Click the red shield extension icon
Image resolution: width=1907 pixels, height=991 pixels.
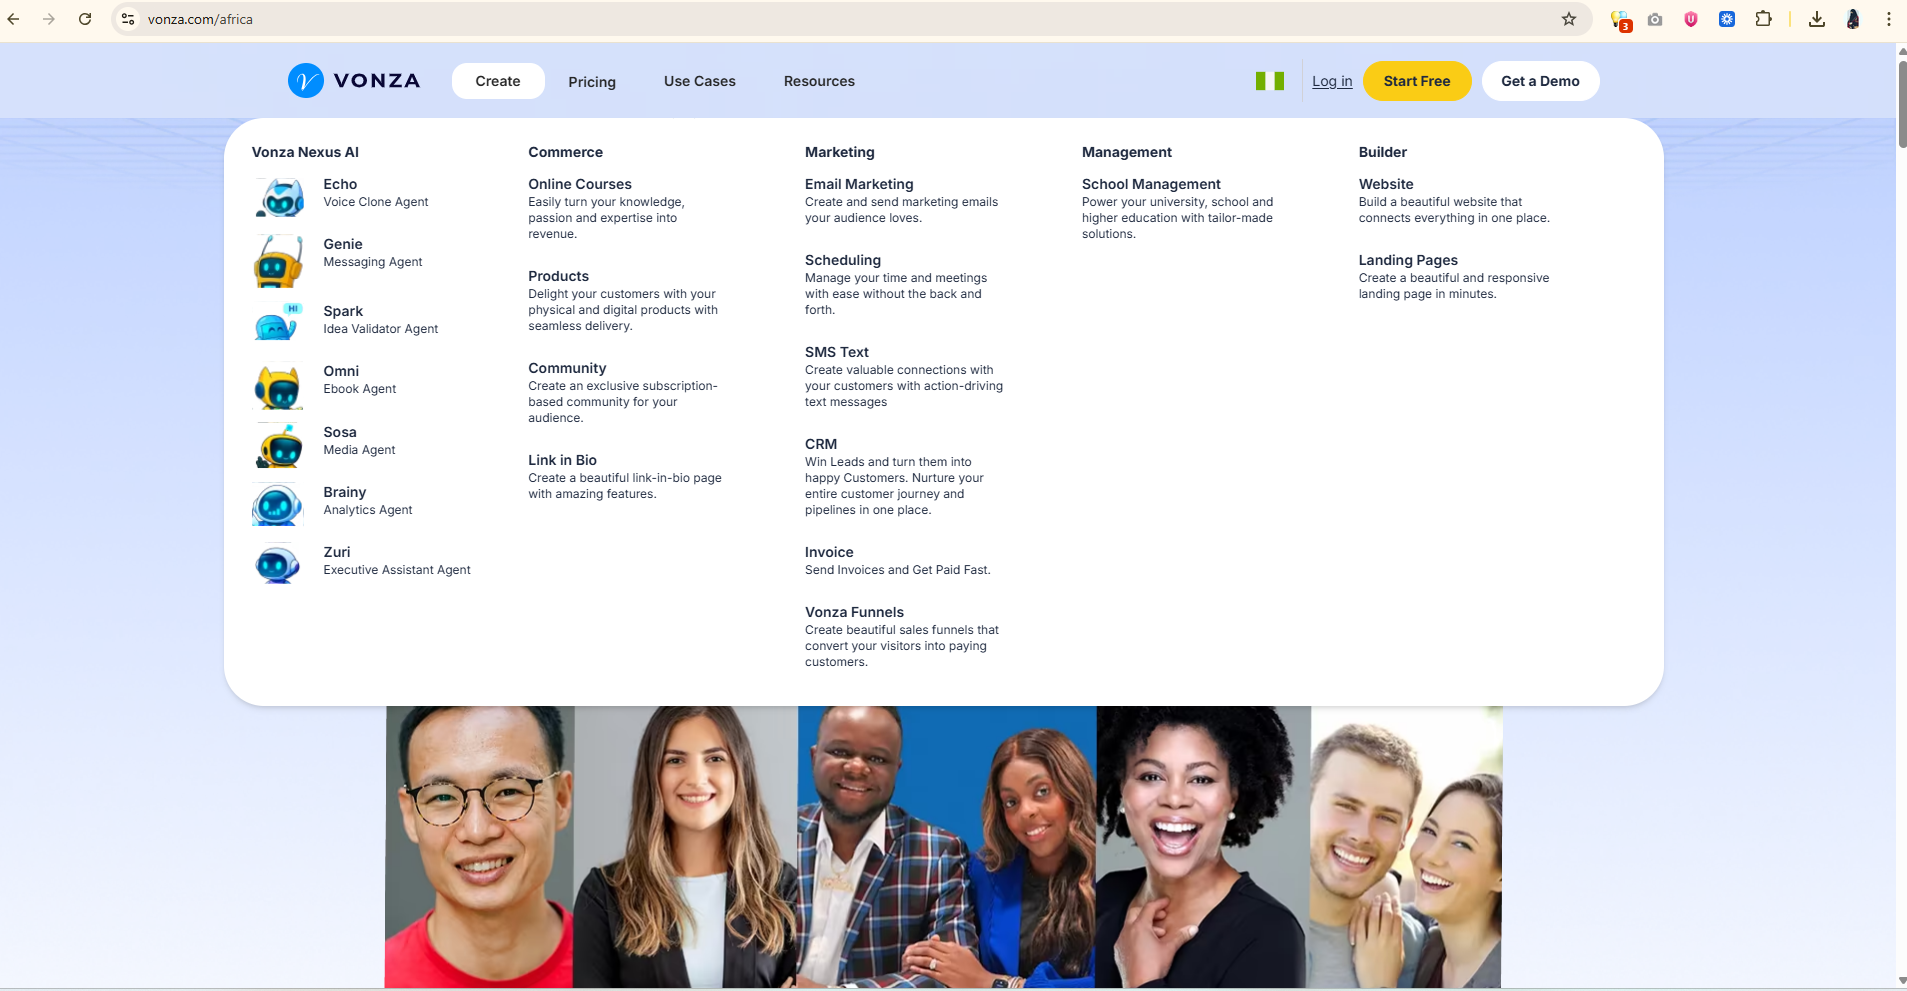[1691, 19]
